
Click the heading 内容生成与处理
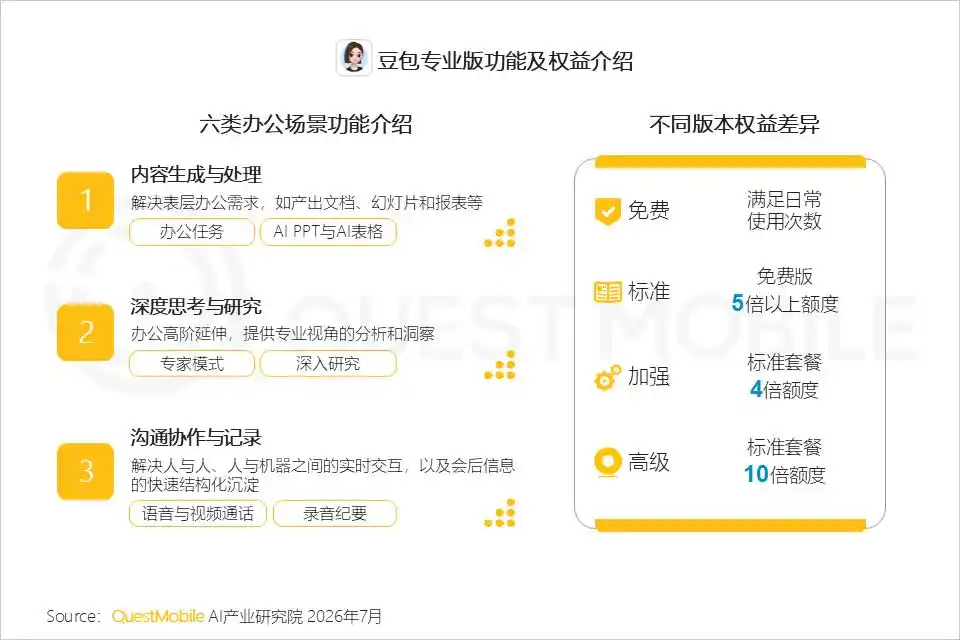tap(196, 175)
